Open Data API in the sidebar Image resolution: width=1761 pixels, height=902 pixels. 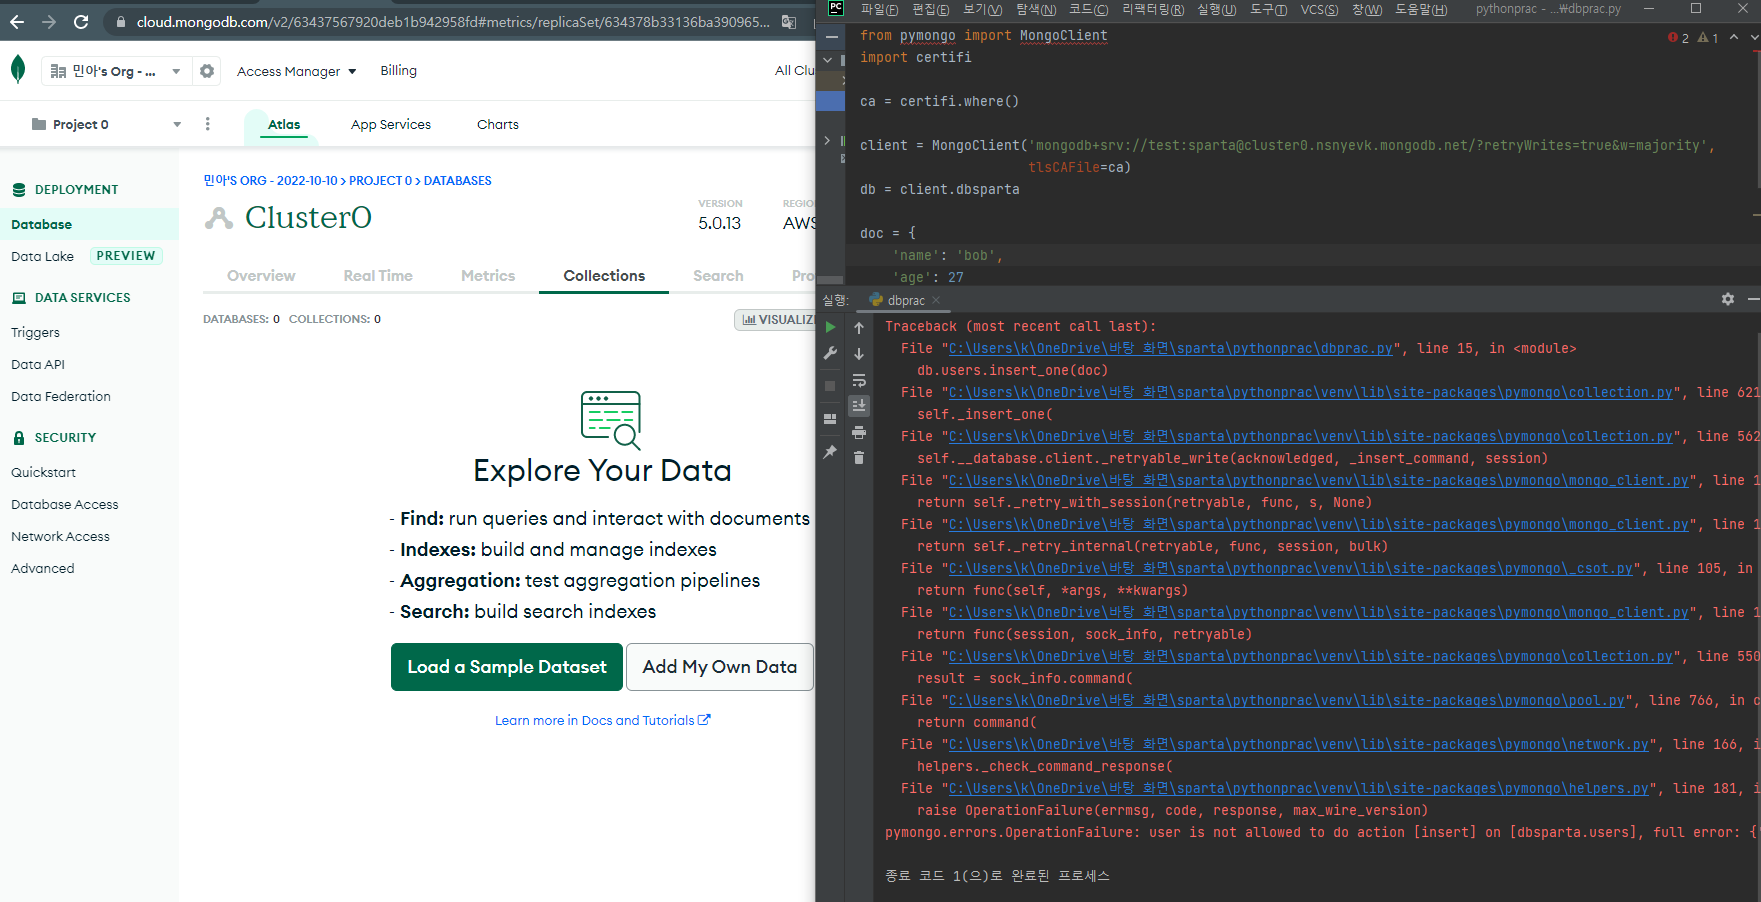click(x=38, y=364)
